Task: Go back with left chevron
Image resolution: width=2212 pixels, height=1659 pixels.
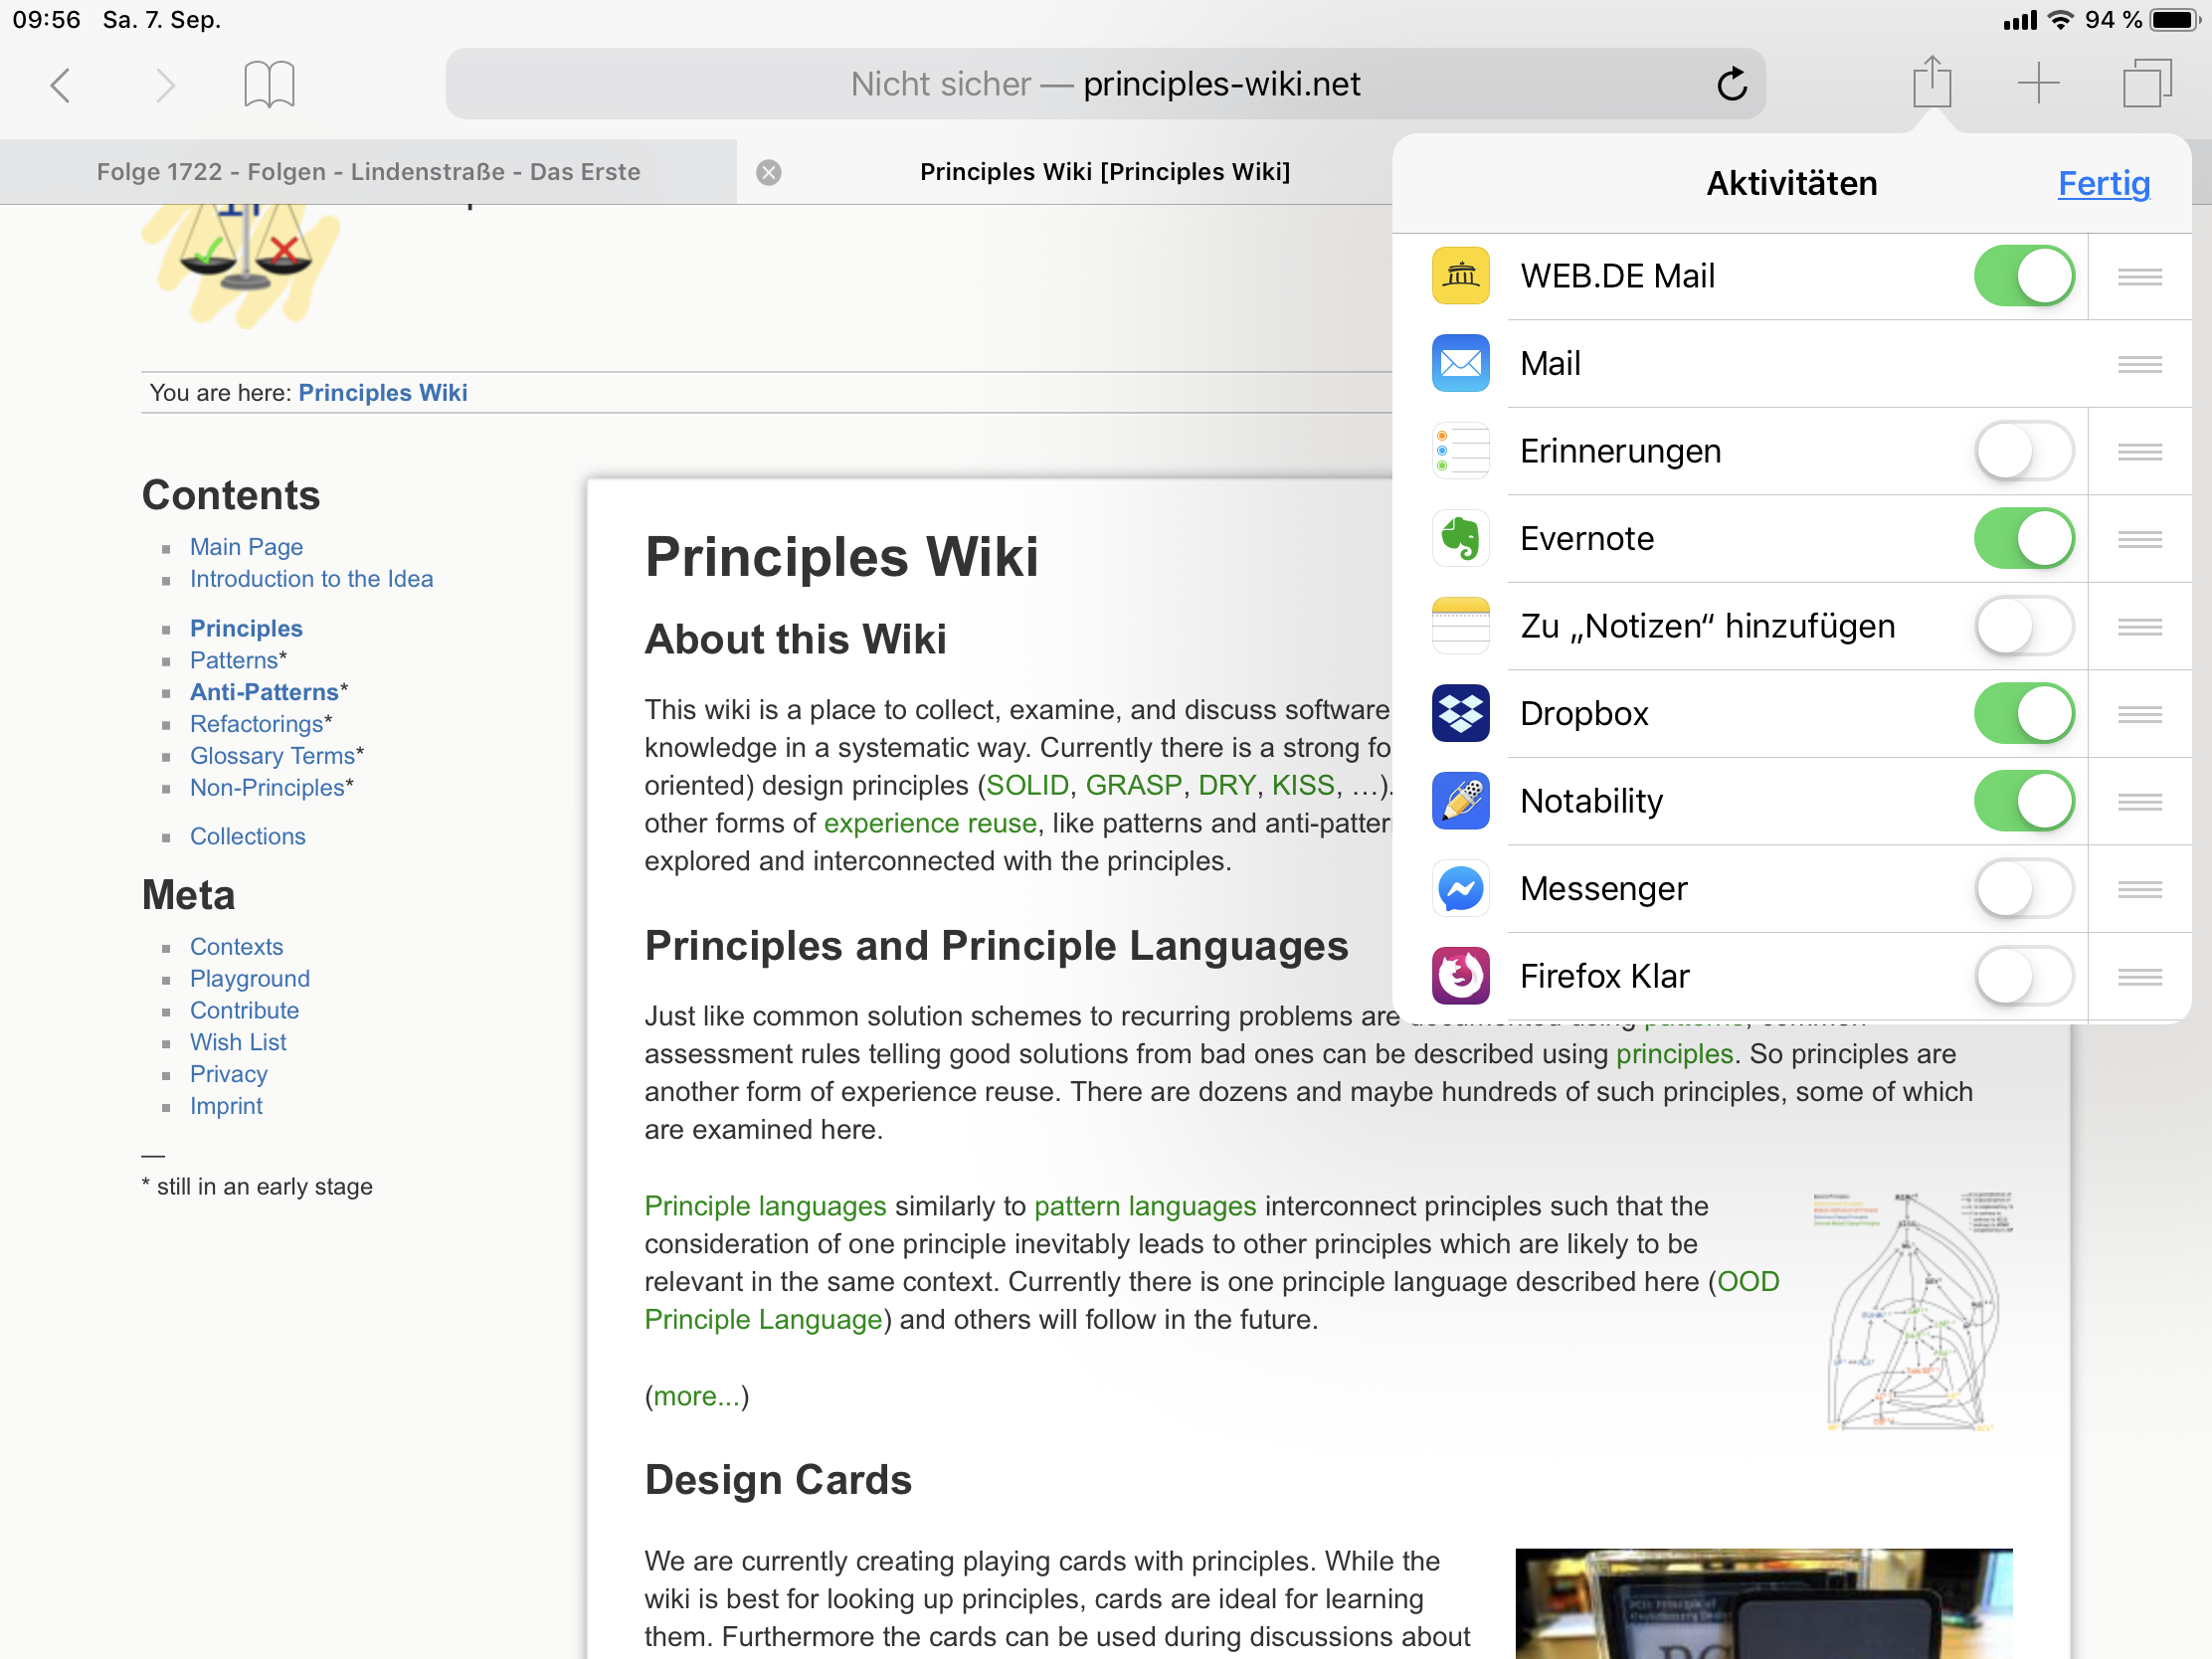Action: [x=61, y=85]
